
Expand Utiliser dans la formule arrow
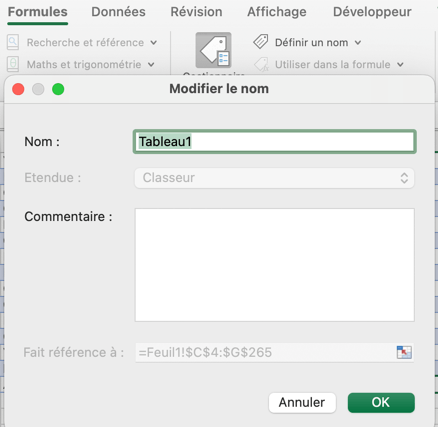(x=400, y=65)
